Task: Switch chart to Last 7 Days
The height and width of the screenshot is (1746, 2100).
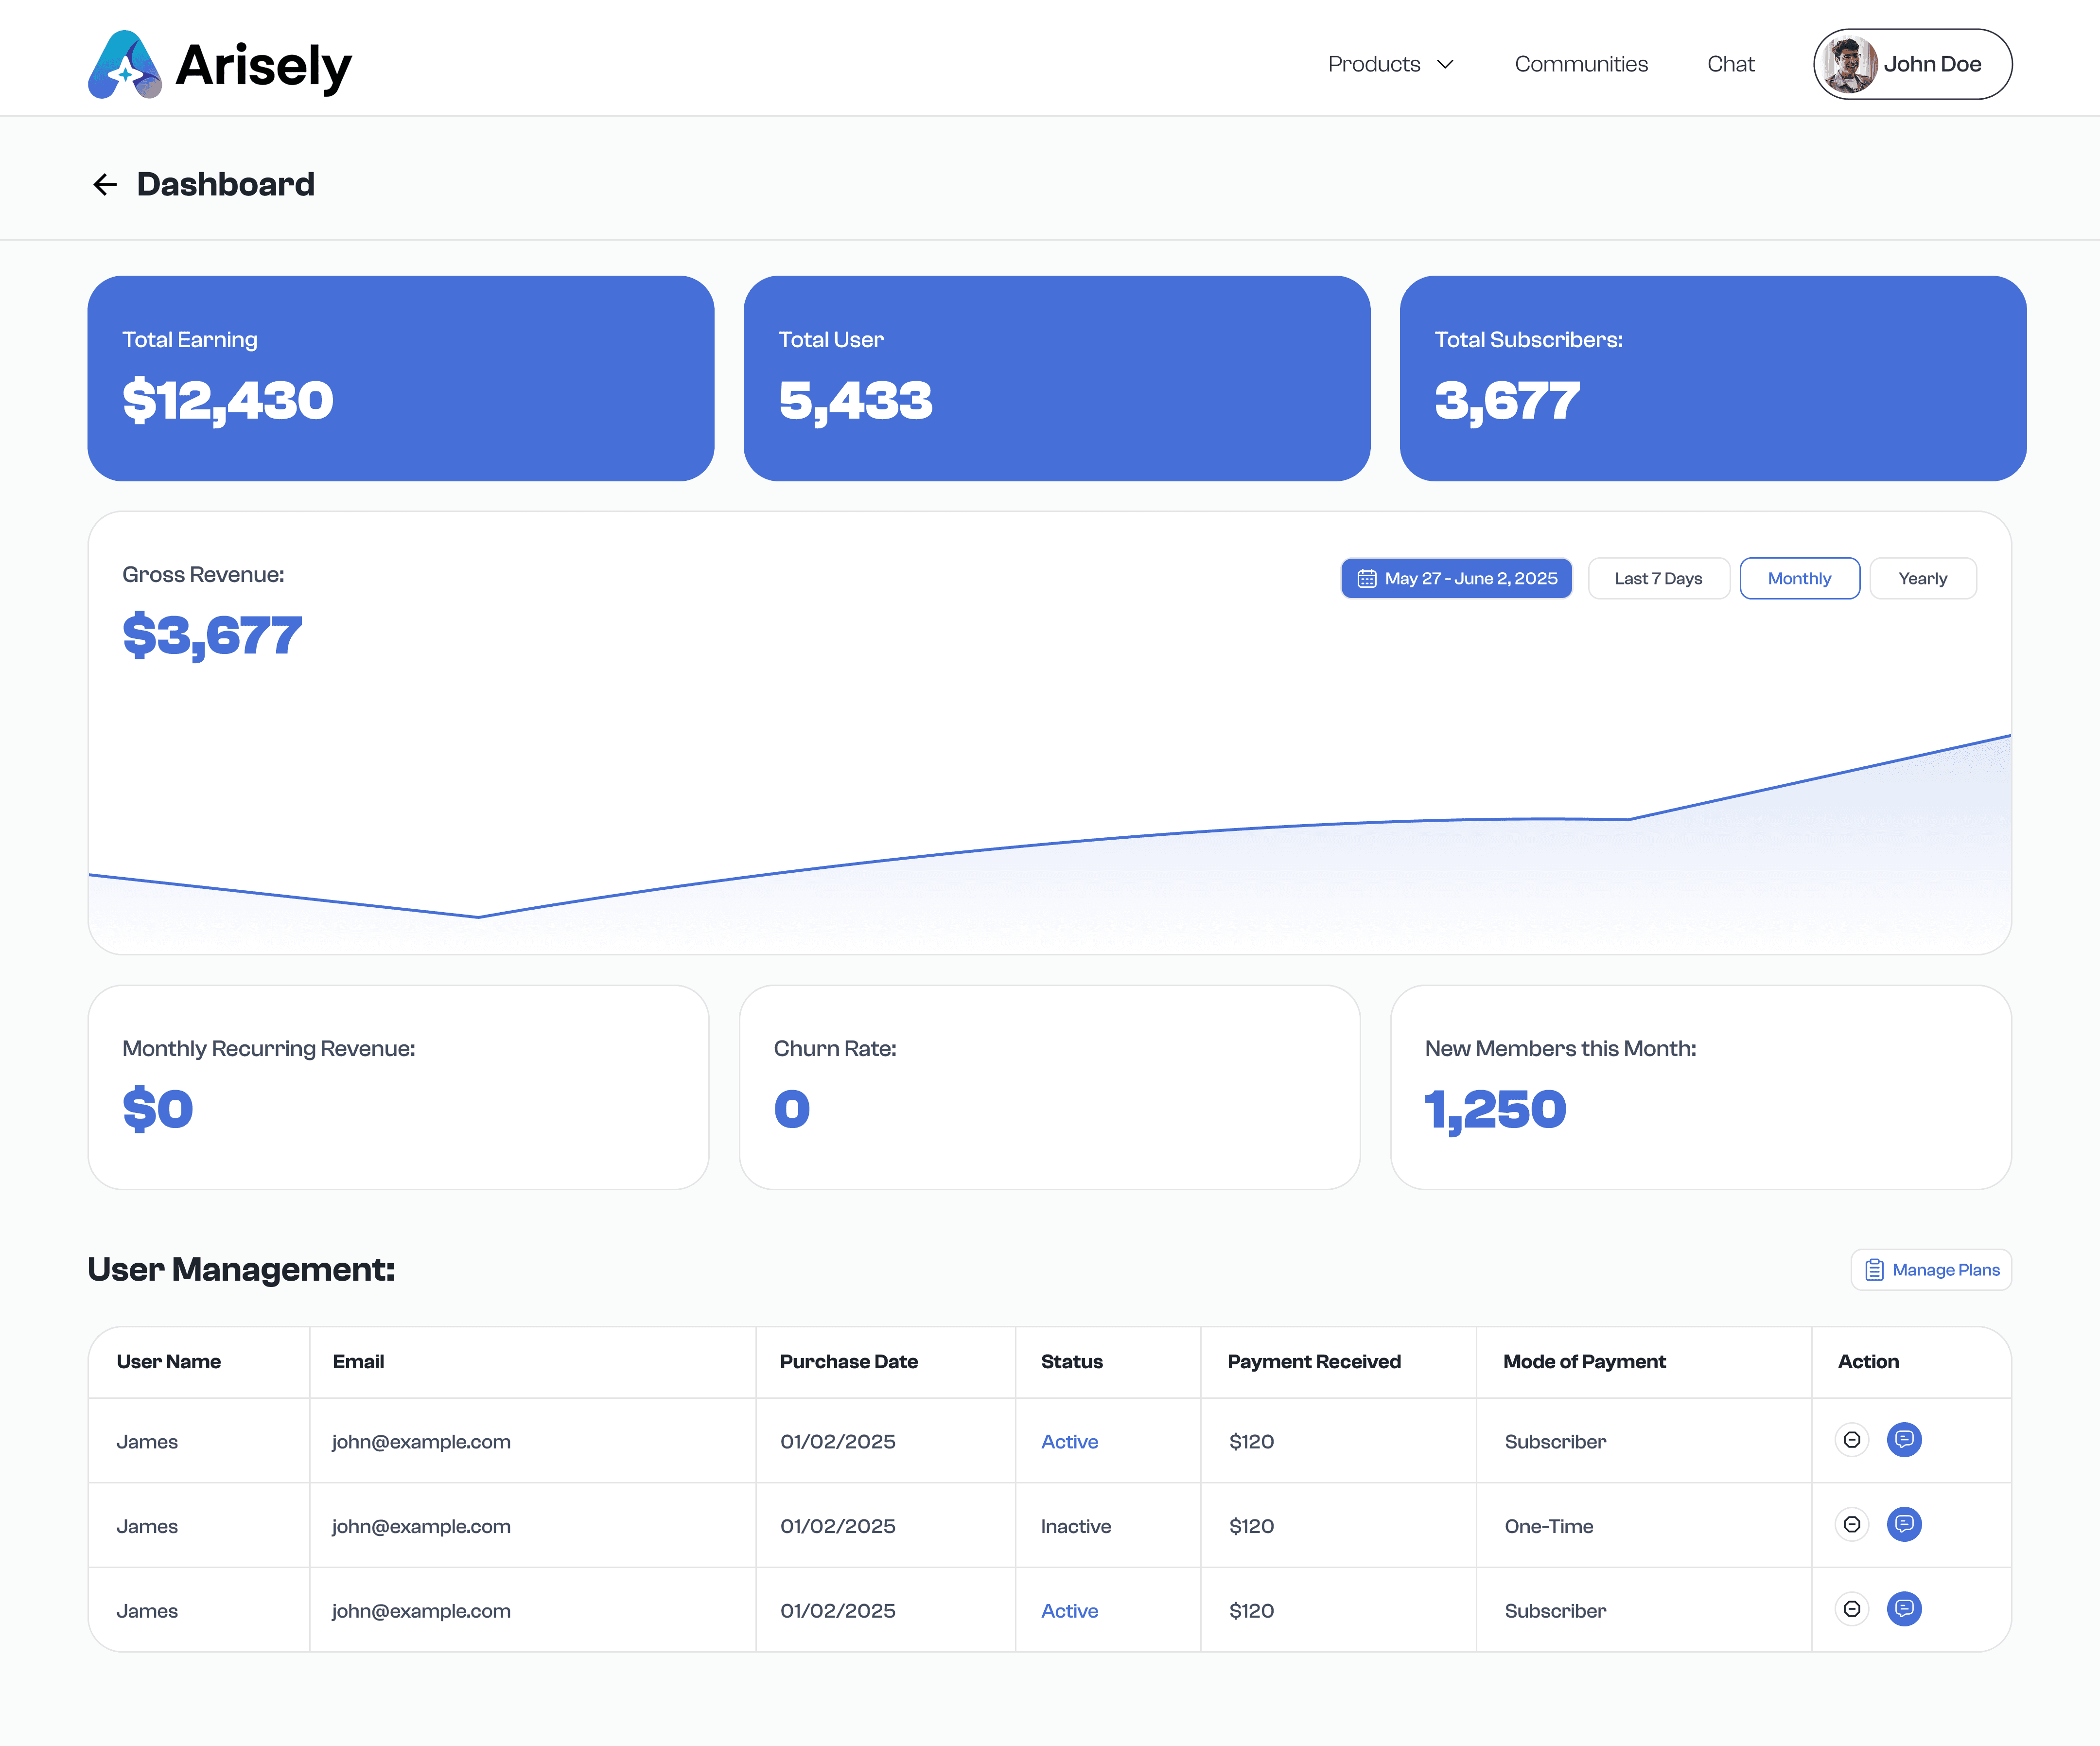Action: point(1658,578)
